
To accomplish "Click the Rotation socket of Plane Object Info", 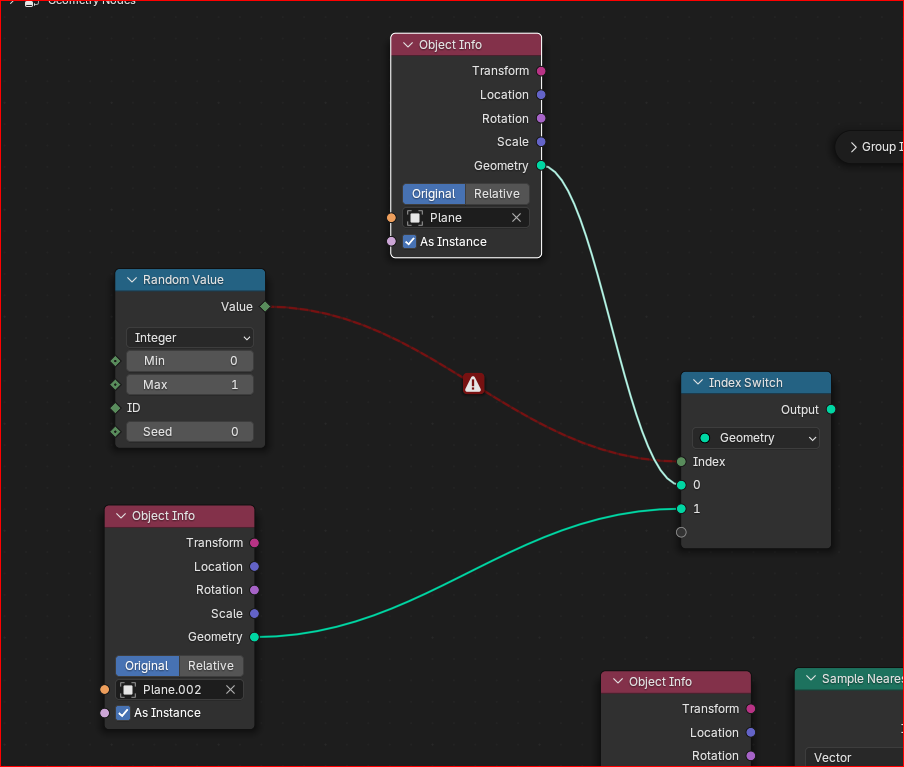I will click(x=541, y=118).
